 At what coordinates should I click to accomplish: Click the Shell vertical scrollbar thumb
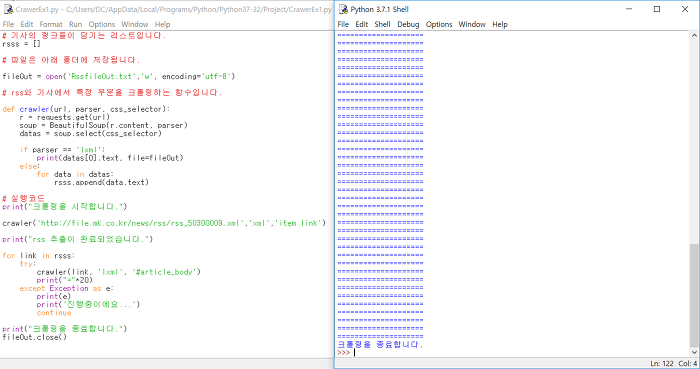pyautogui.click(x=694, y=295)
